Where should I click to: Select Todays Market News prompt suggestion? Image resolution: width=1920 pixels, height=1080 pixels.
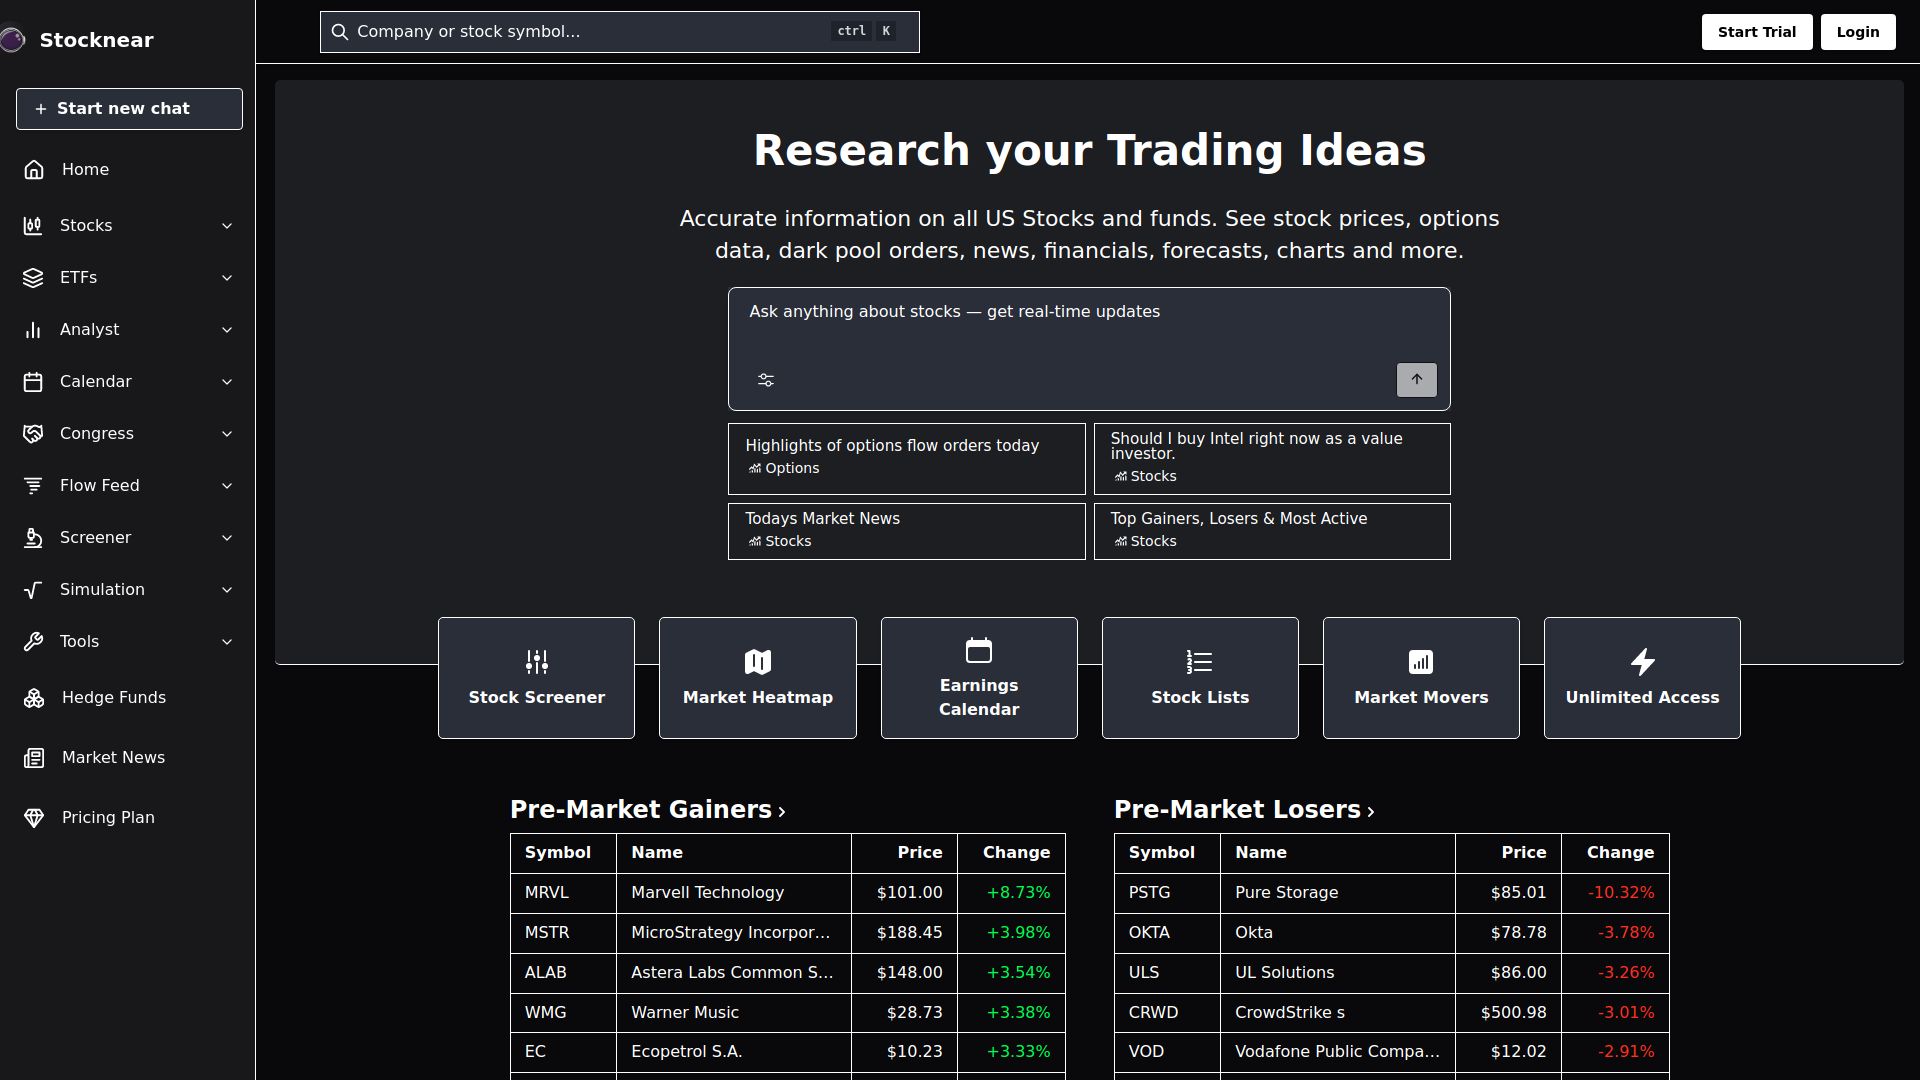pos(906,531)
